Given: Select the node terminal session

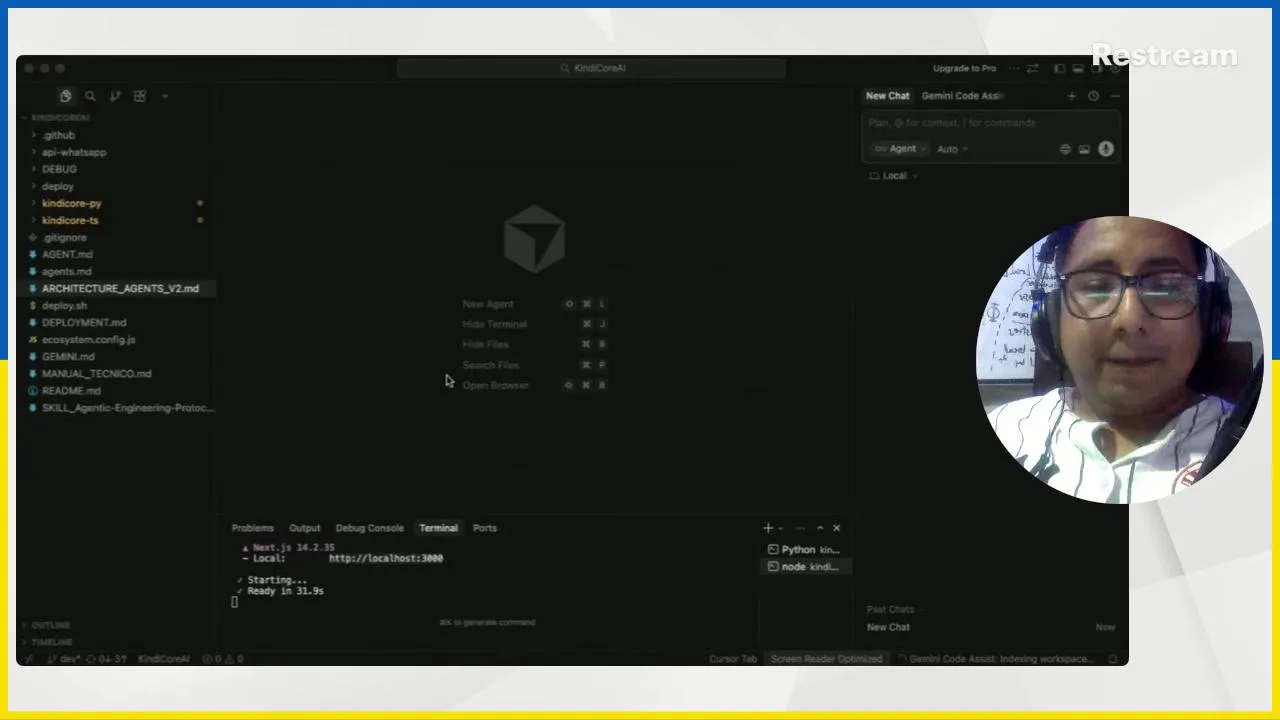Looking at the screenshot, I should (805, 567).
